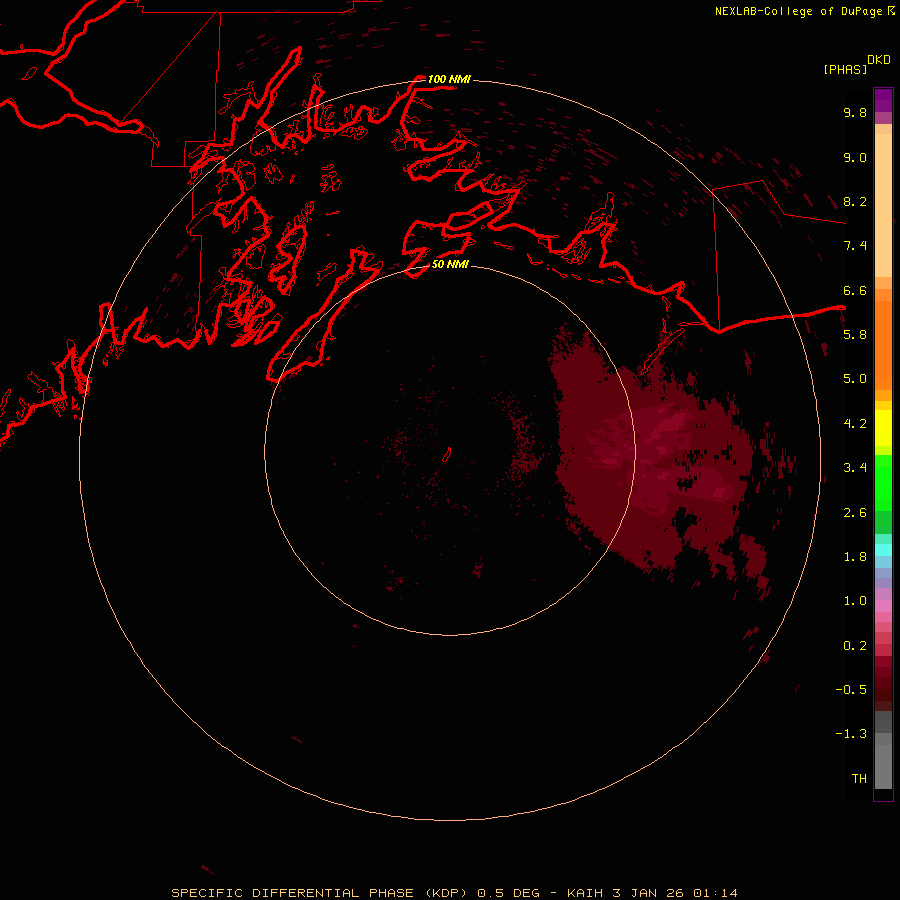Click the 5.0 color scale value
This screenshot has height=900, width=900.
pos(855,379)
